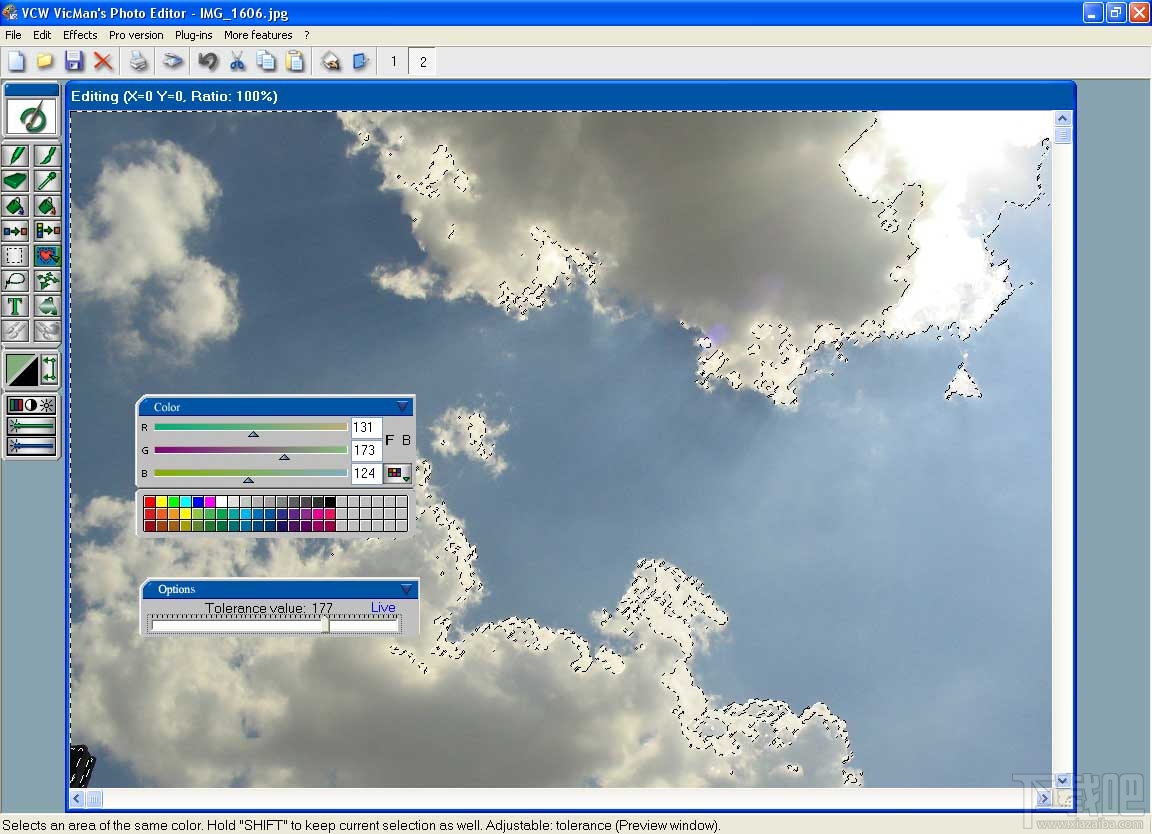Click the blue line slider button in the toolbox
This screenshot has height=834, width=1152.
(x=31, y=445)
